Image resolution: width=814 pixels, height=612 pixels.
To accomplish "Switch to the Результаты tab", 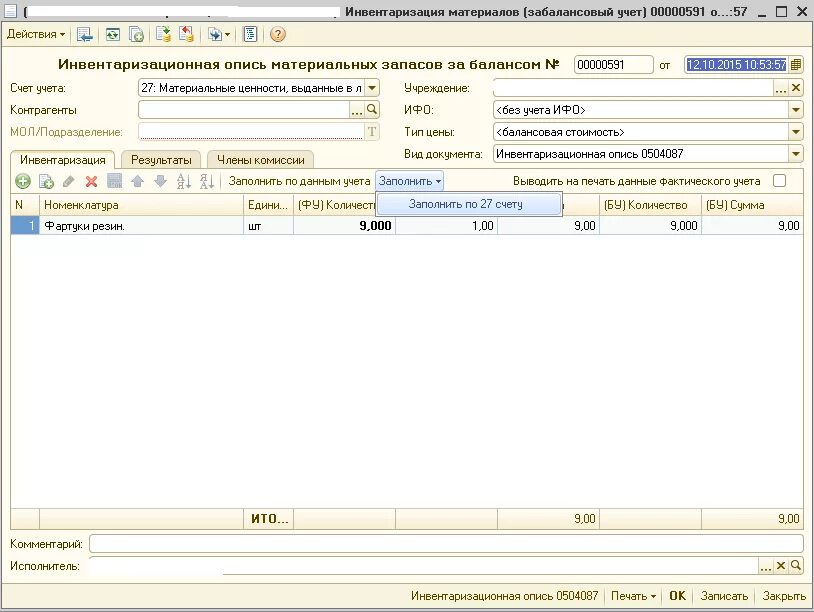I will (161, 160).
